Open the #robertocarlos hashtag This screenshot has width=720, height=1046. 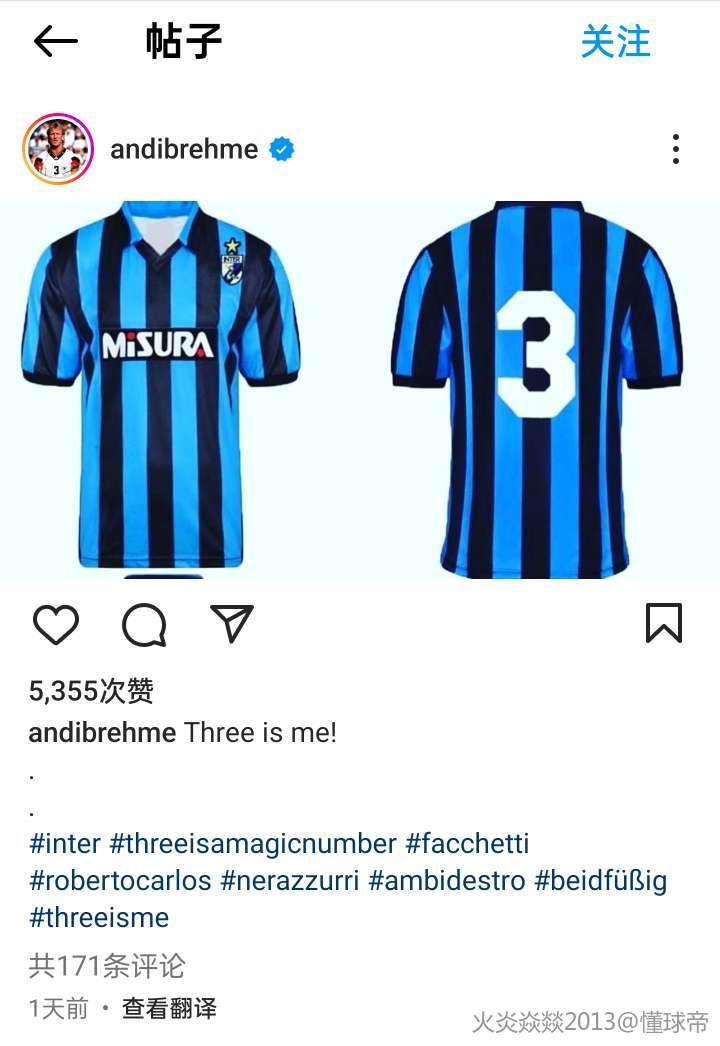(x=120, y=881)
